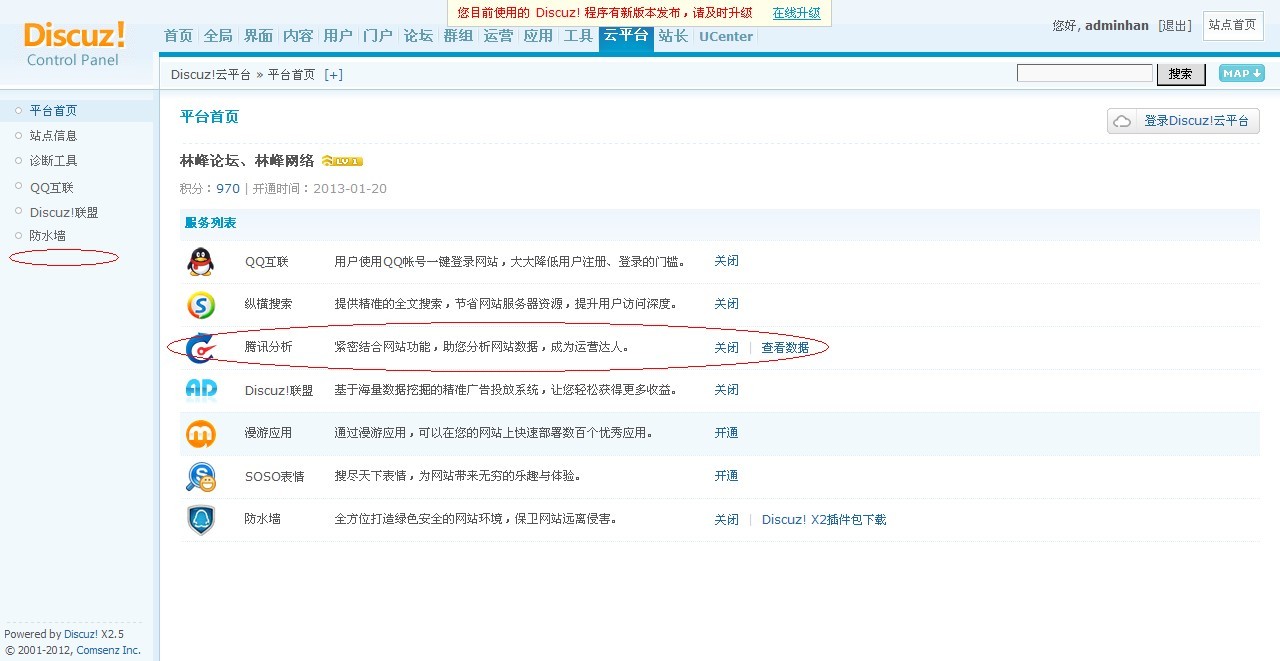This screenshot has height=661, width=1280.
Task: Open the 应用 top menu
Action: click(x=538, y=36)
